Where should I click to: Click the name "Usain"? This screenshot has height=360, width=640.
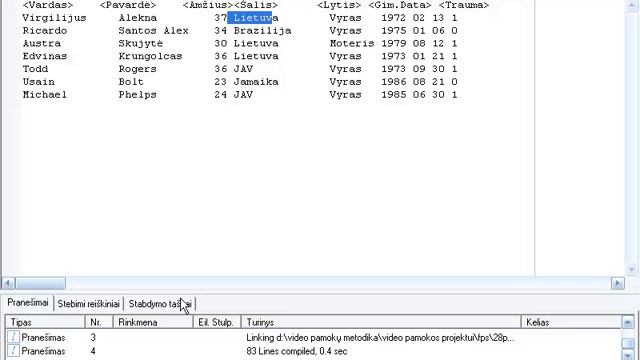[38, 82]
